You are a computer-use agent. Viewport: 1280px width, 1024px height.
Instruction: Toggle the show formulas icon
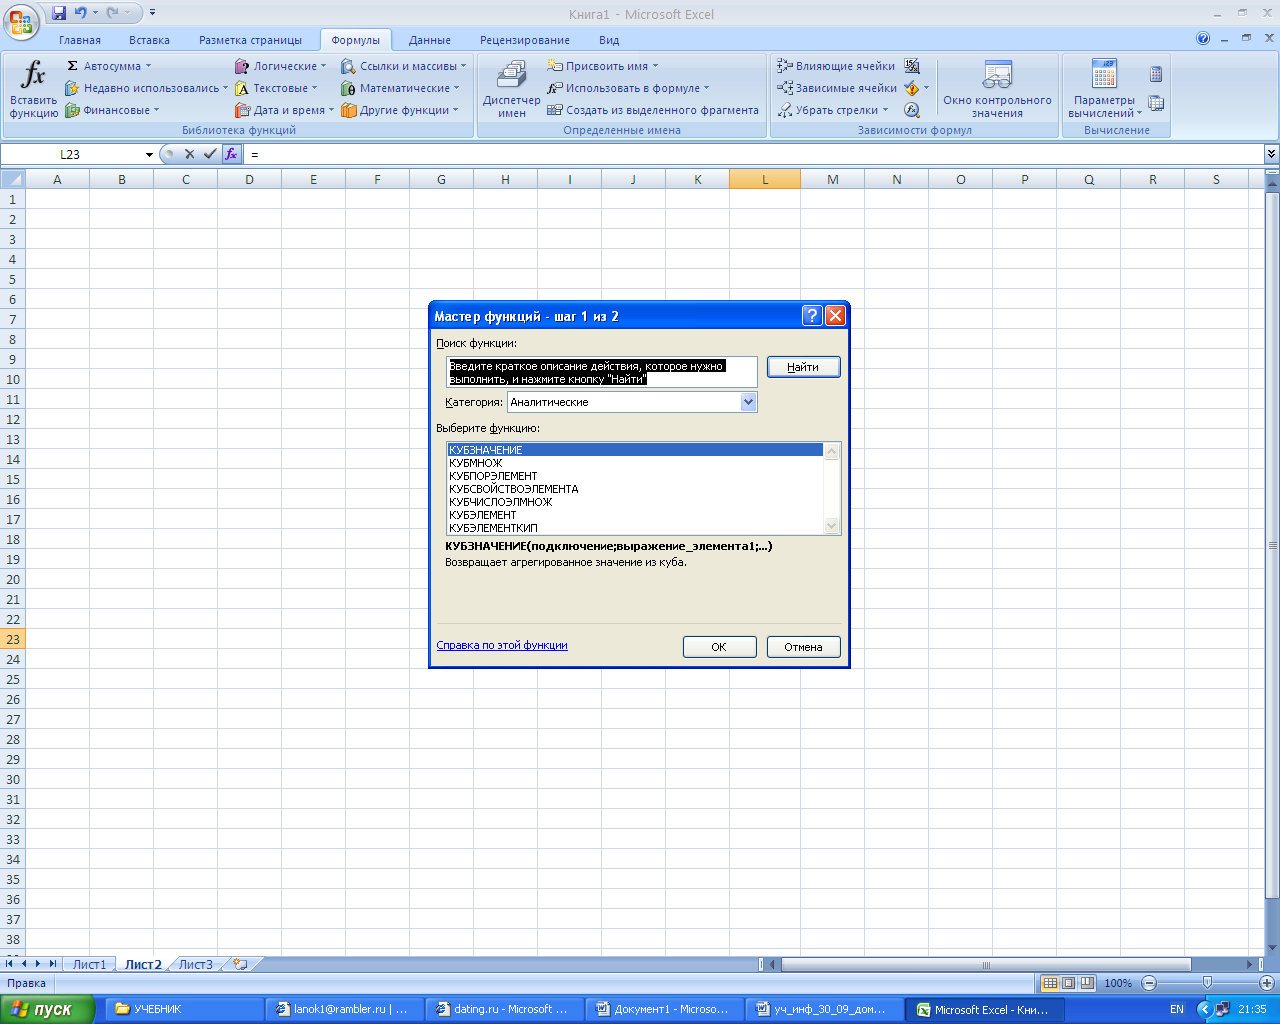coord(912,66)
